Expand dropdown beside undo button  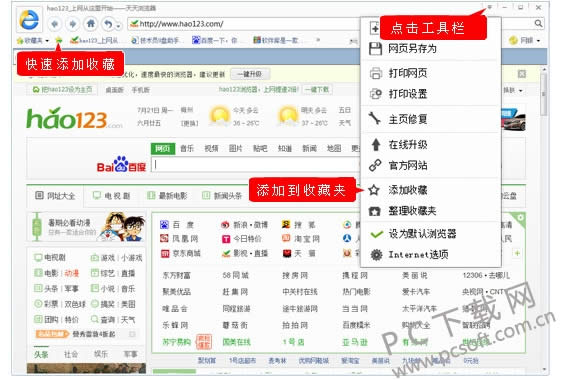coord(118,25)
